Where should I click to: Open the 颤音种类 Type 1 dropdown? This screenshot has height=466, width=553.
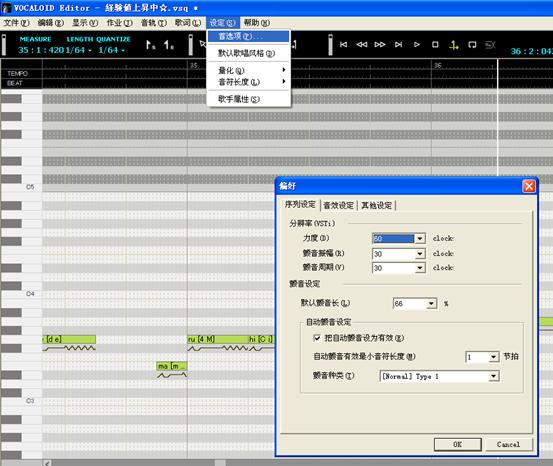tap(494, 376)
